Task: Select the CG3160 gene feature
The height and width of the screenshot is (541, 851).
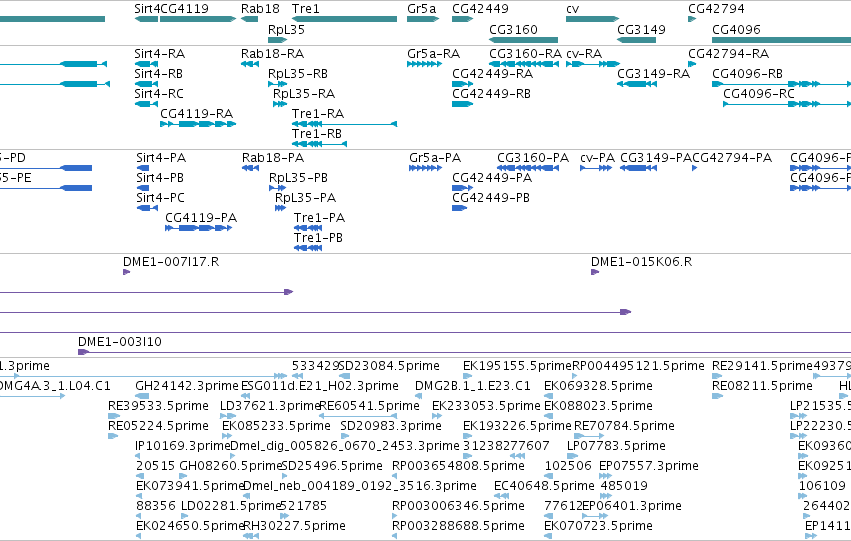Action: point(524,40)
